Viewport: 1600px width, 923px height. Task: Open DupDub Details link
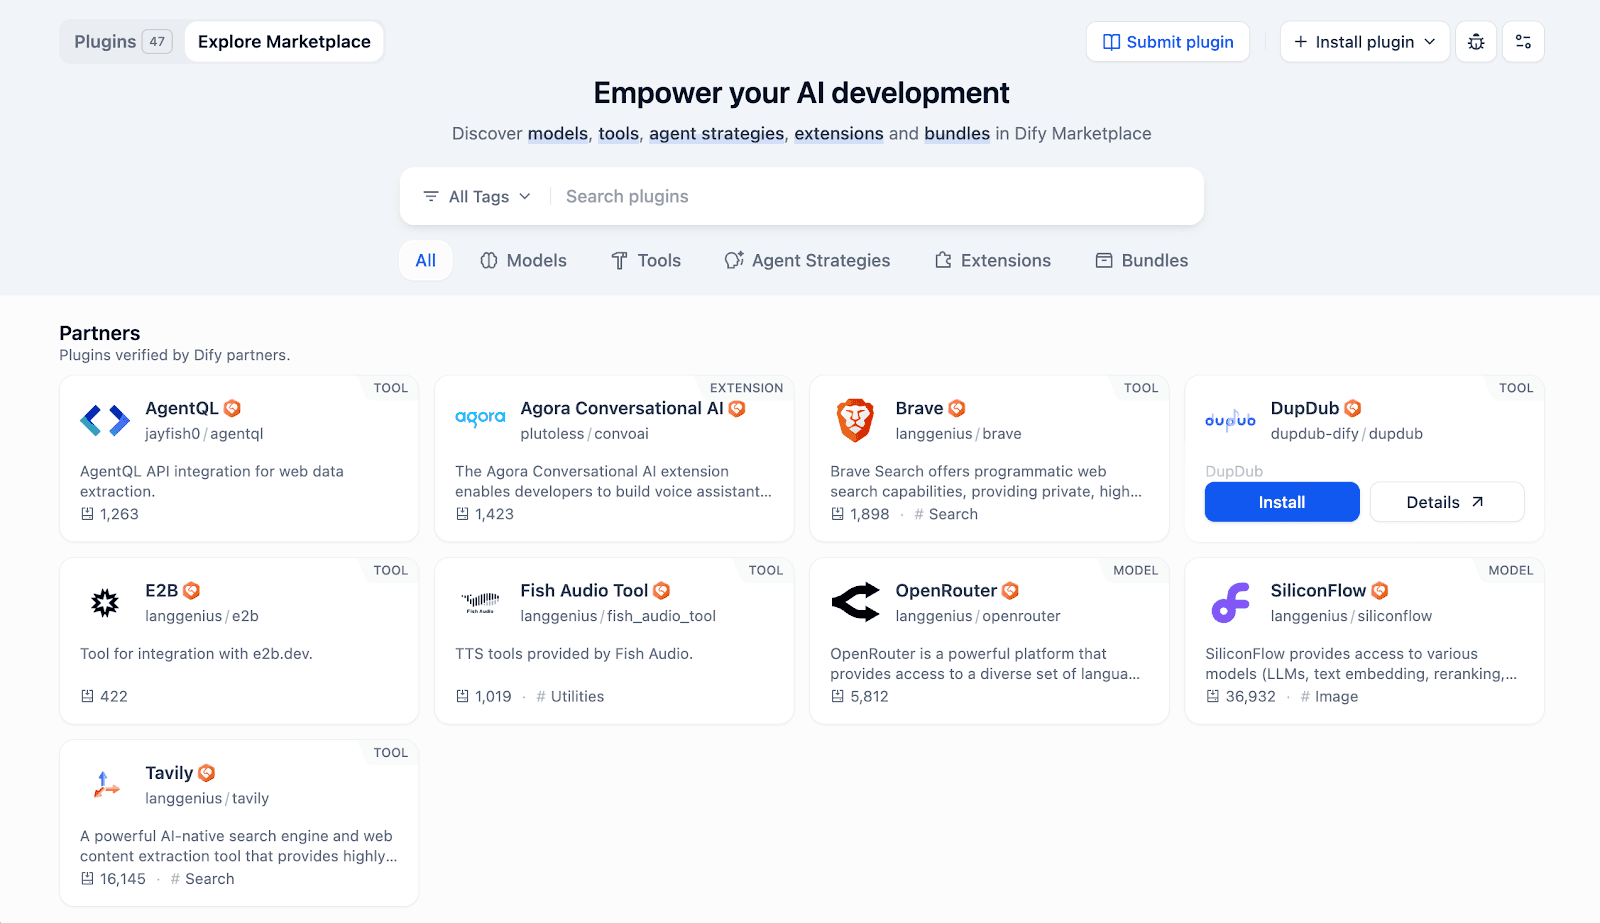point(1446,502)
